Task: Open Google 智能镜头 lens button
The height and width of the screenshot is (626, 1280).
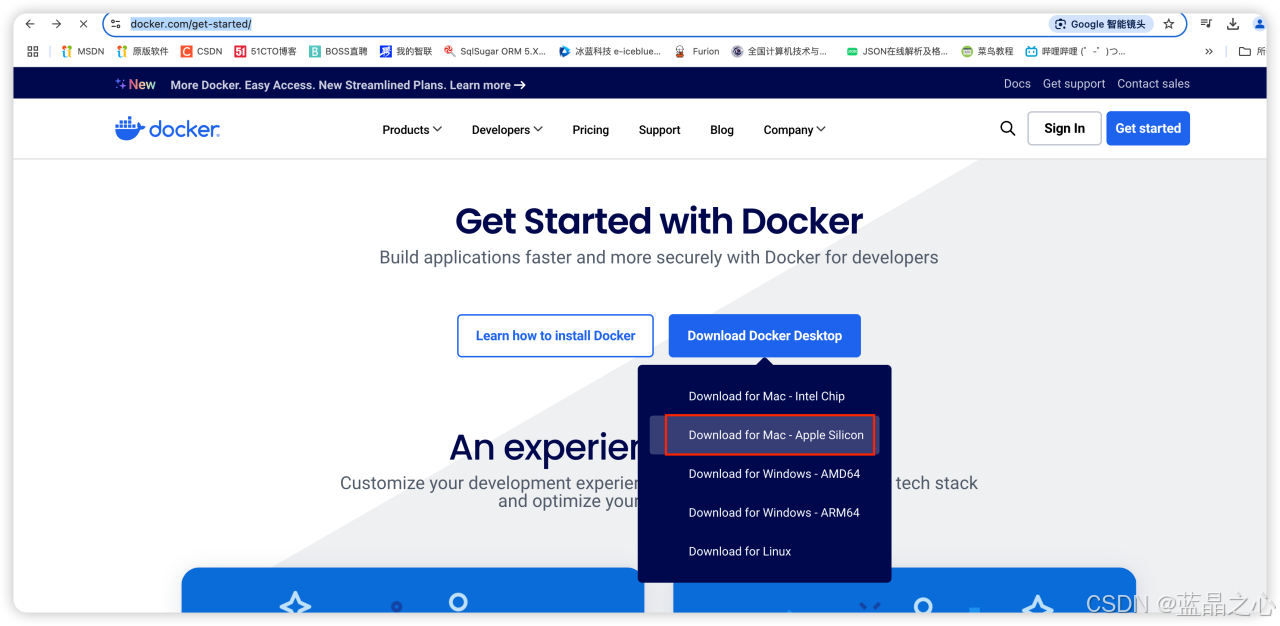Action: [1101, 24]
